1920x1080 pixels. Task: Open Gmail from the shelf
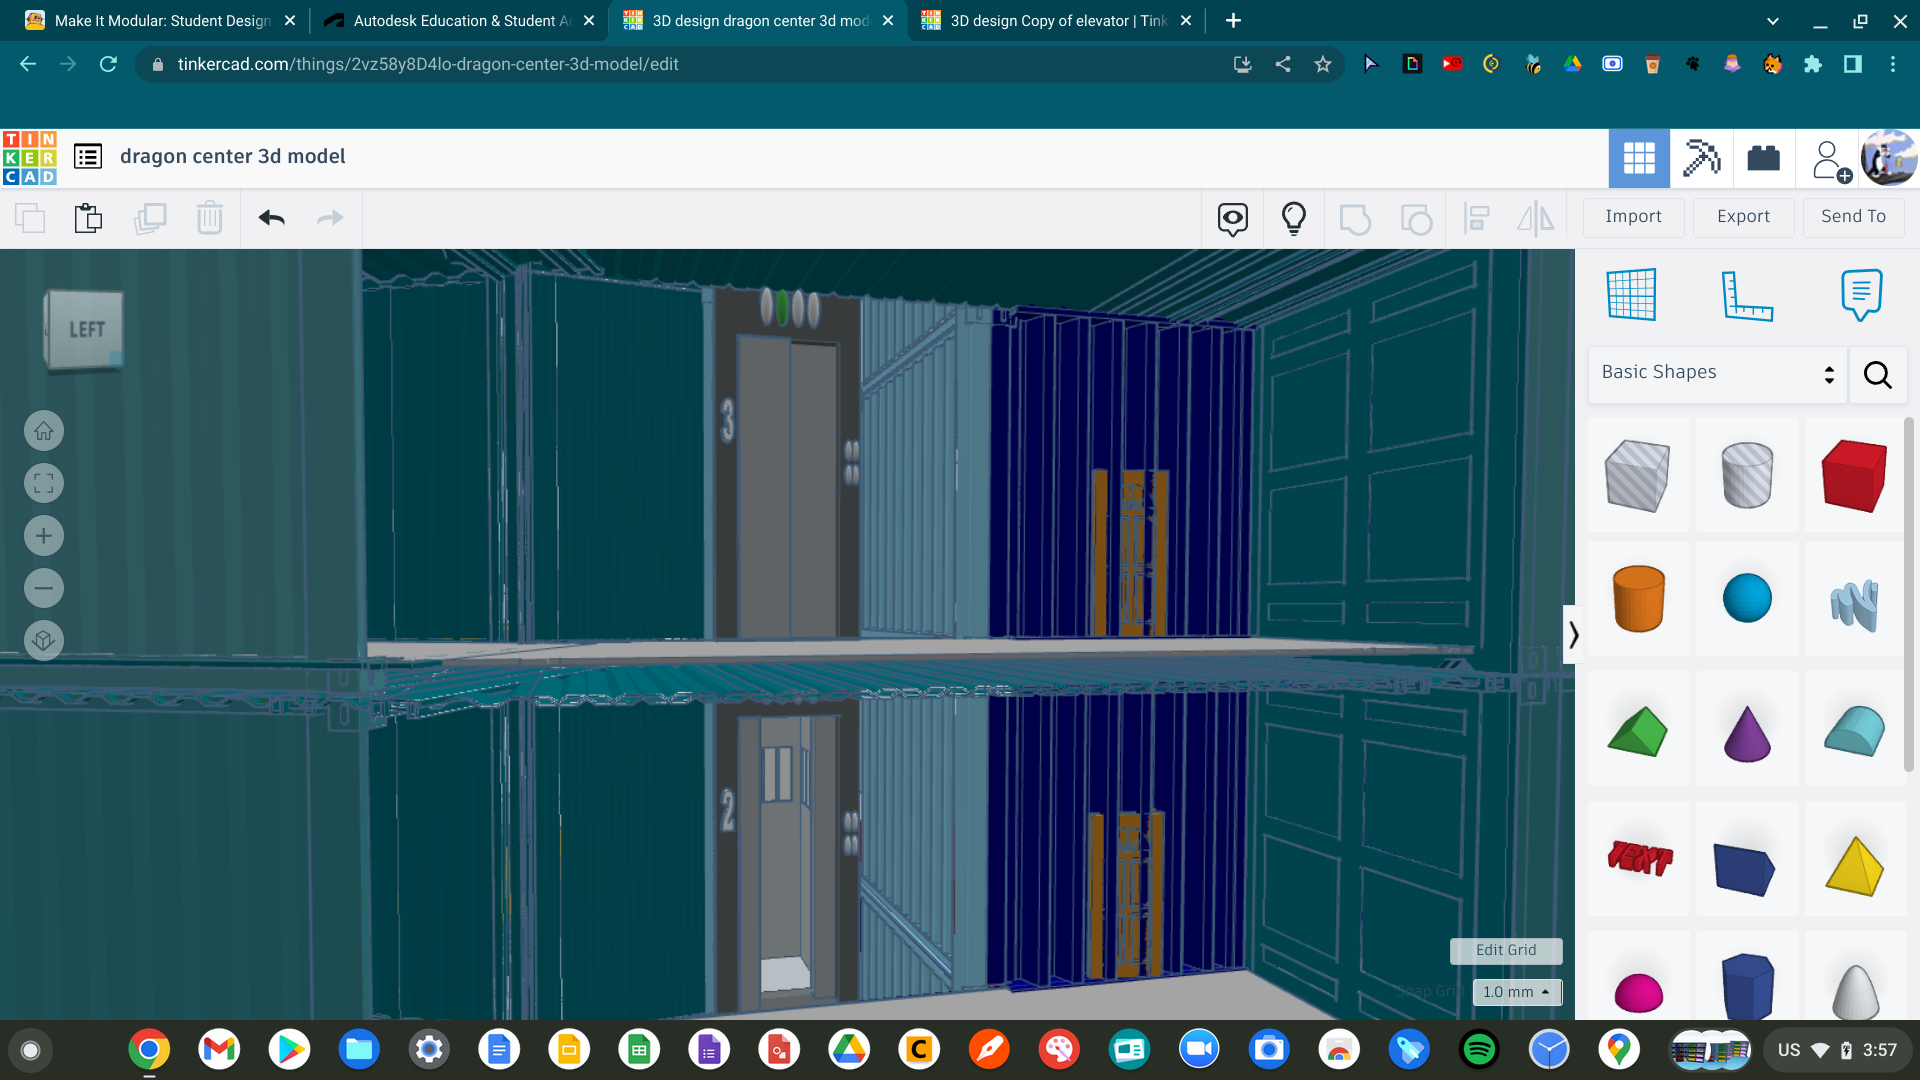tap(219, 1050)
